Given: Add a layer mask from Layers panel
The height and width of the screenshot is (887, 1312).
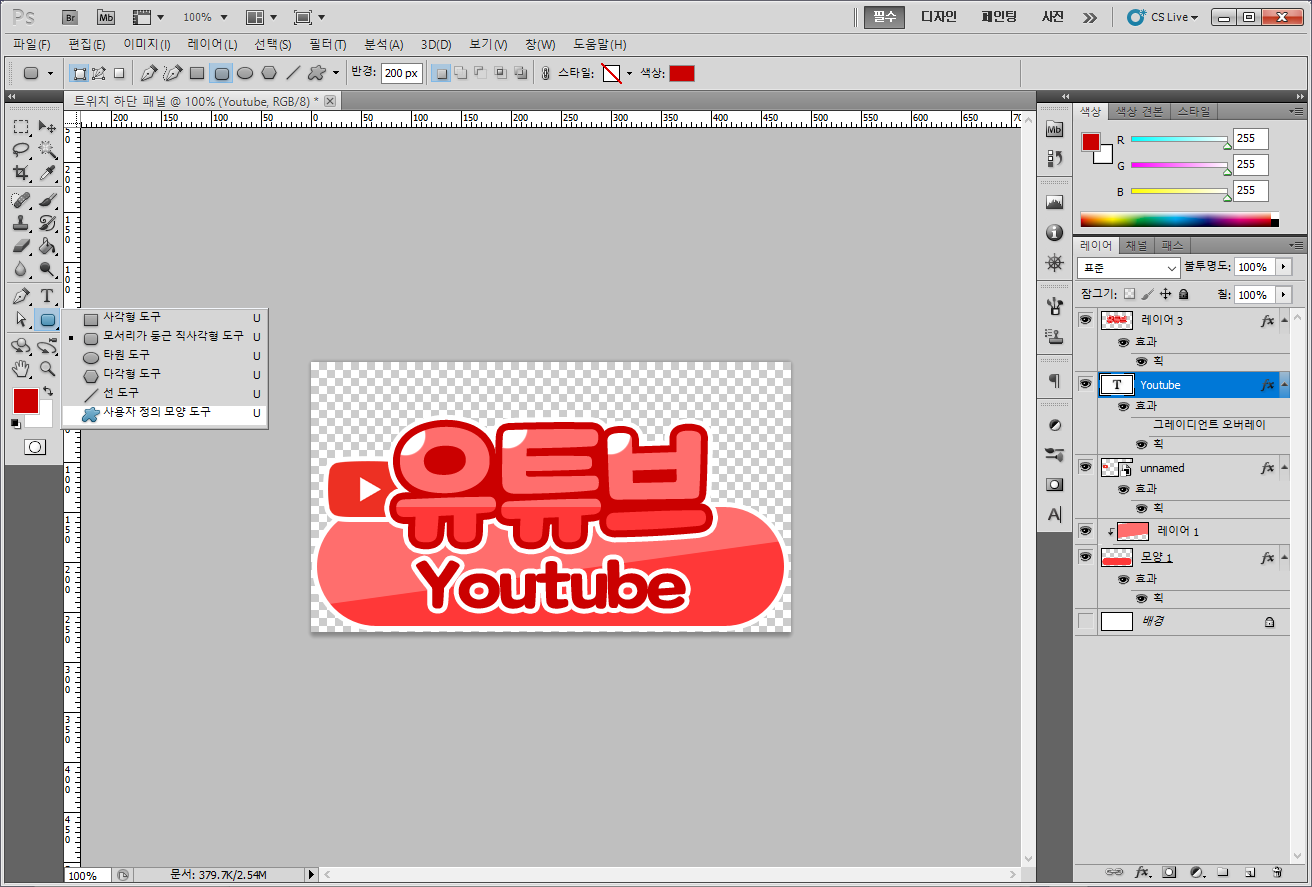Looking at the screenshot, I should [x=1169, y=872].
